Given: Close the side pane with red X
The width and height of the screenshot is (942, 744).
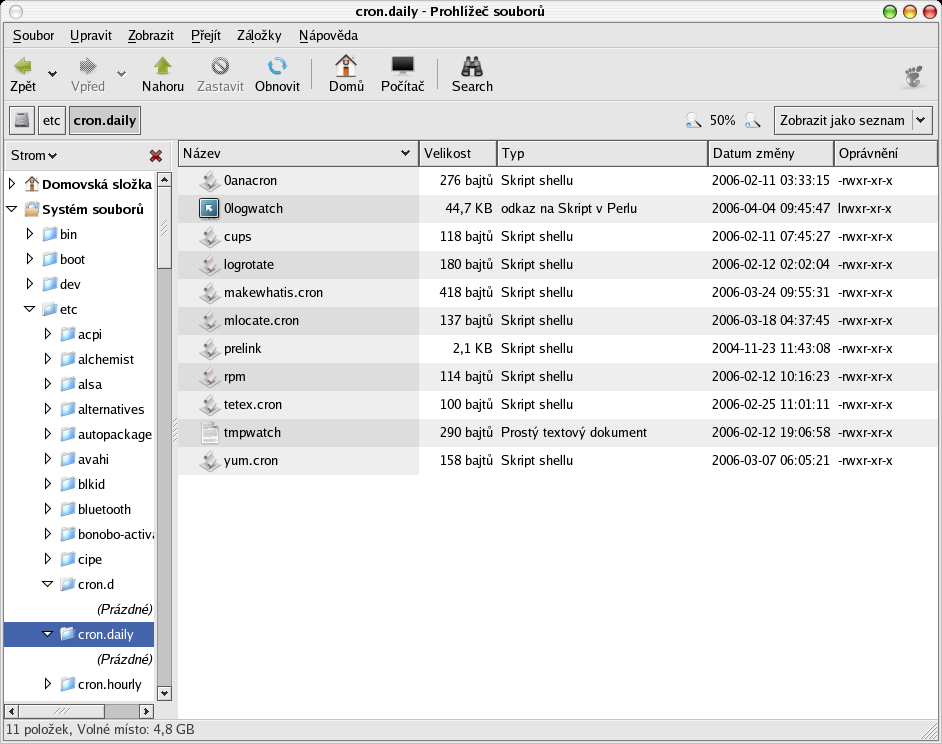Looking at the screenshot, I should (x=156, y=156).
